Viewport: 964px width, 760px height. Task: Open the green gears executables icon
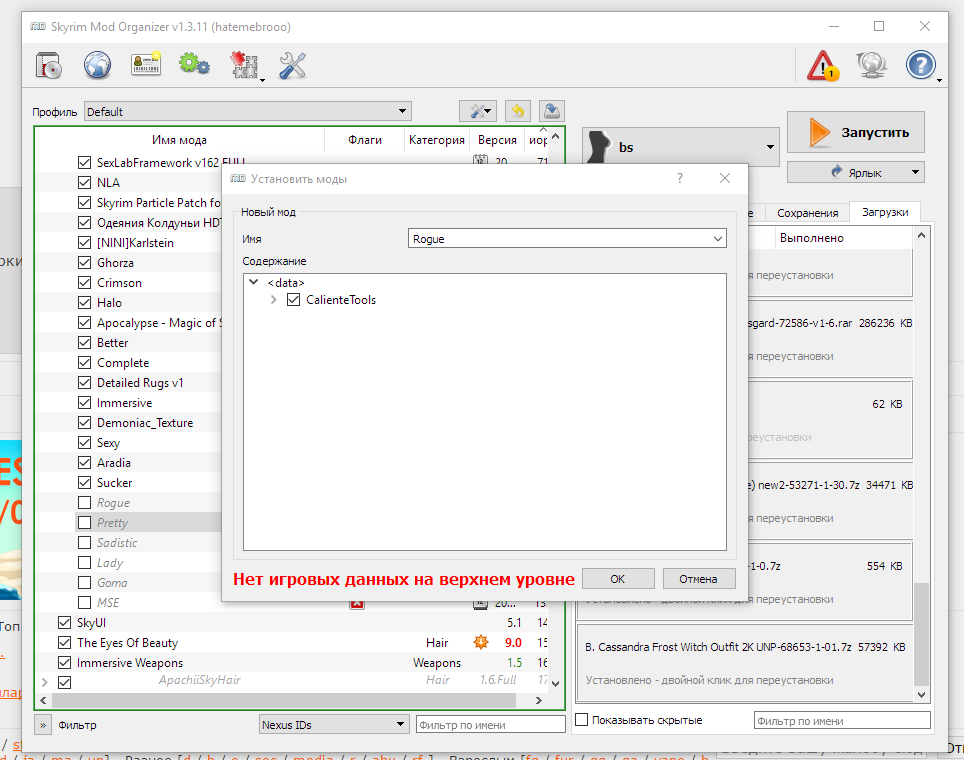[194, 64]
